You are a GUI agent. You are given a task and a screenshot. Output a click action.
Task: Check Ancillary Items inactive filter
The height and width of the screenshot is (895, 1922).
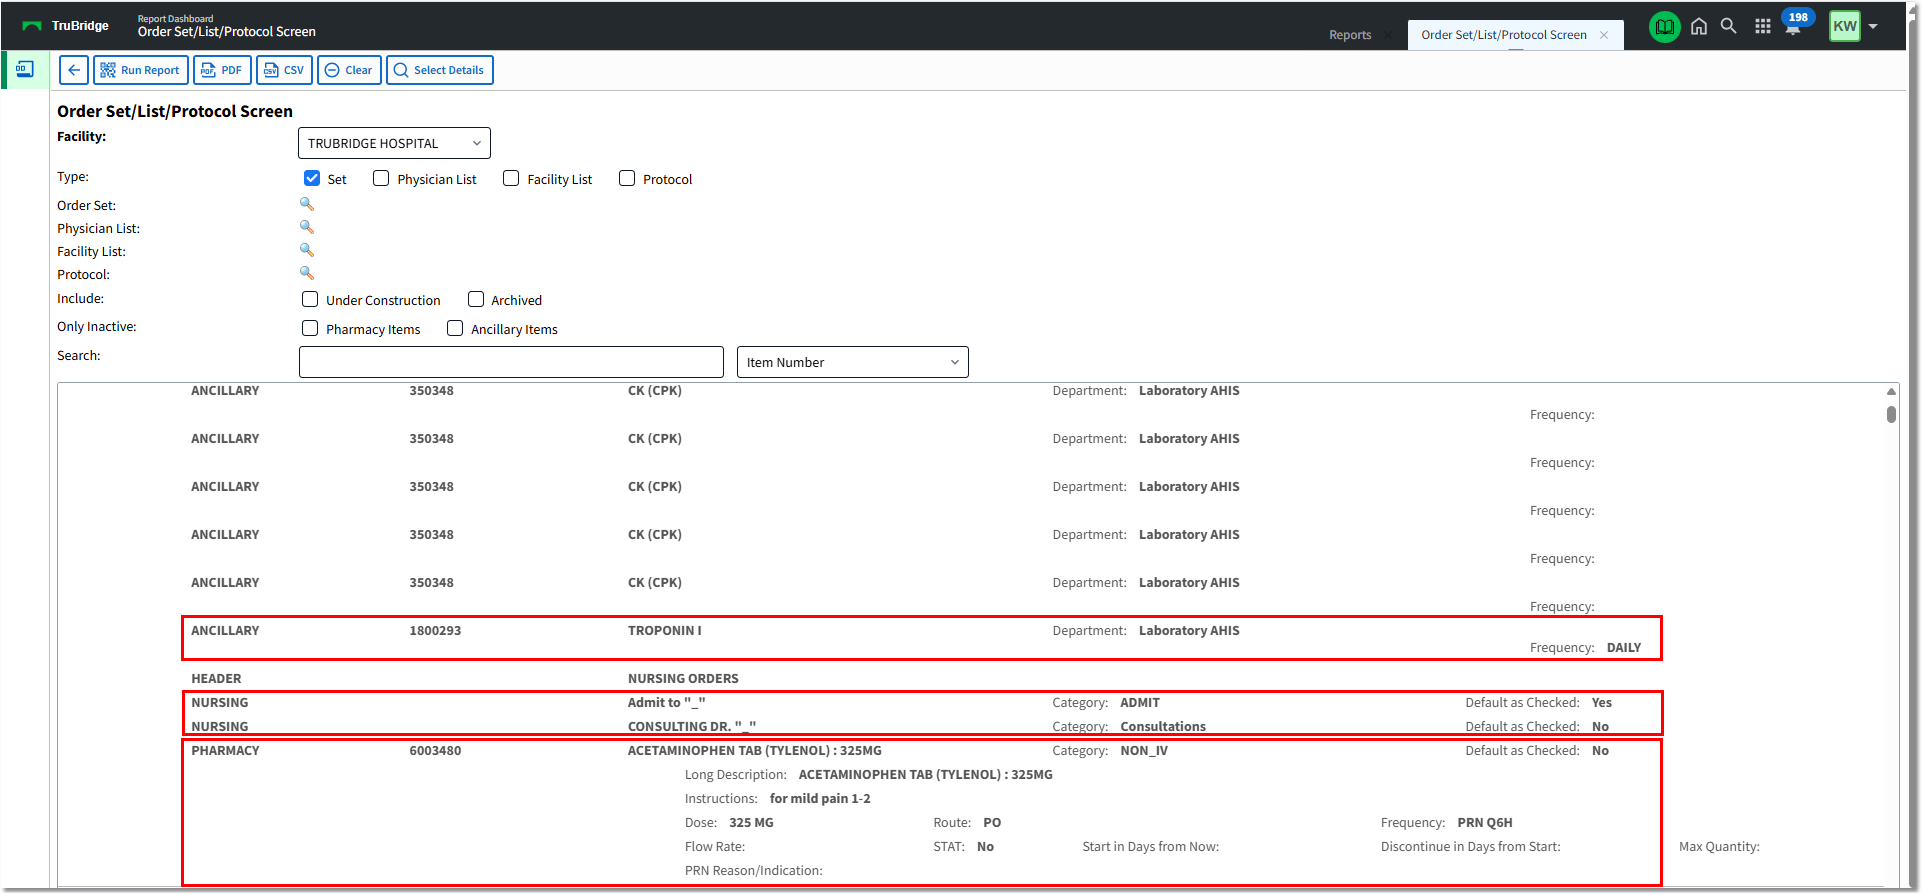pos(455,328)
